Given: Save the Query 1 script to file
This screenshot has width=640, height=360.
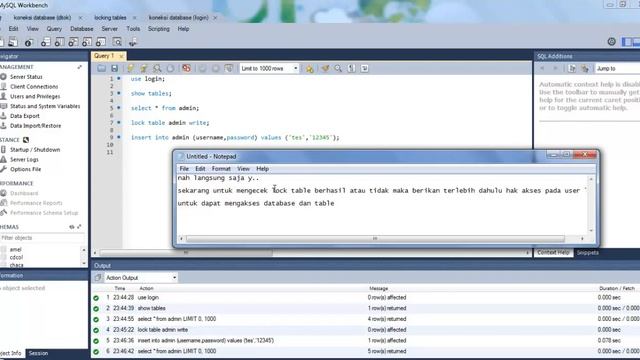Looking at the screenshot, I should [114, 68].
